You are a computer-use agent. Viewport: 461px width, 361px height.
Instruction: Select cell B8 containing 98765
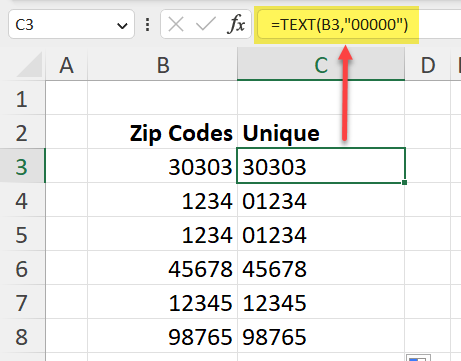click(163, 337)
